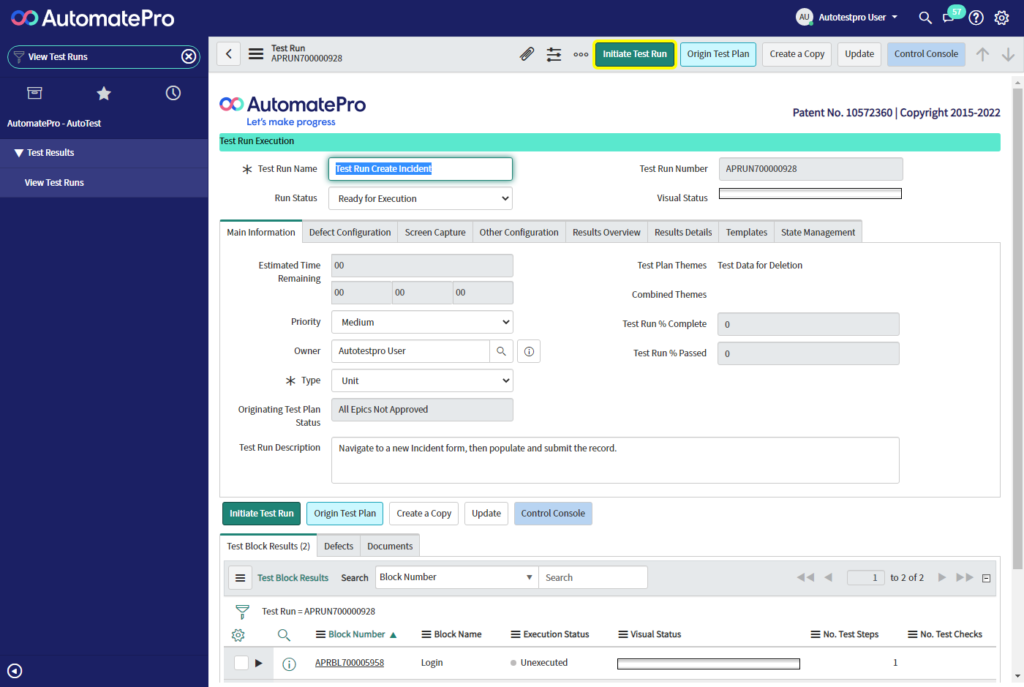
Task: Switch to the Defect Configuration tab
Action: tap(350, 232)
